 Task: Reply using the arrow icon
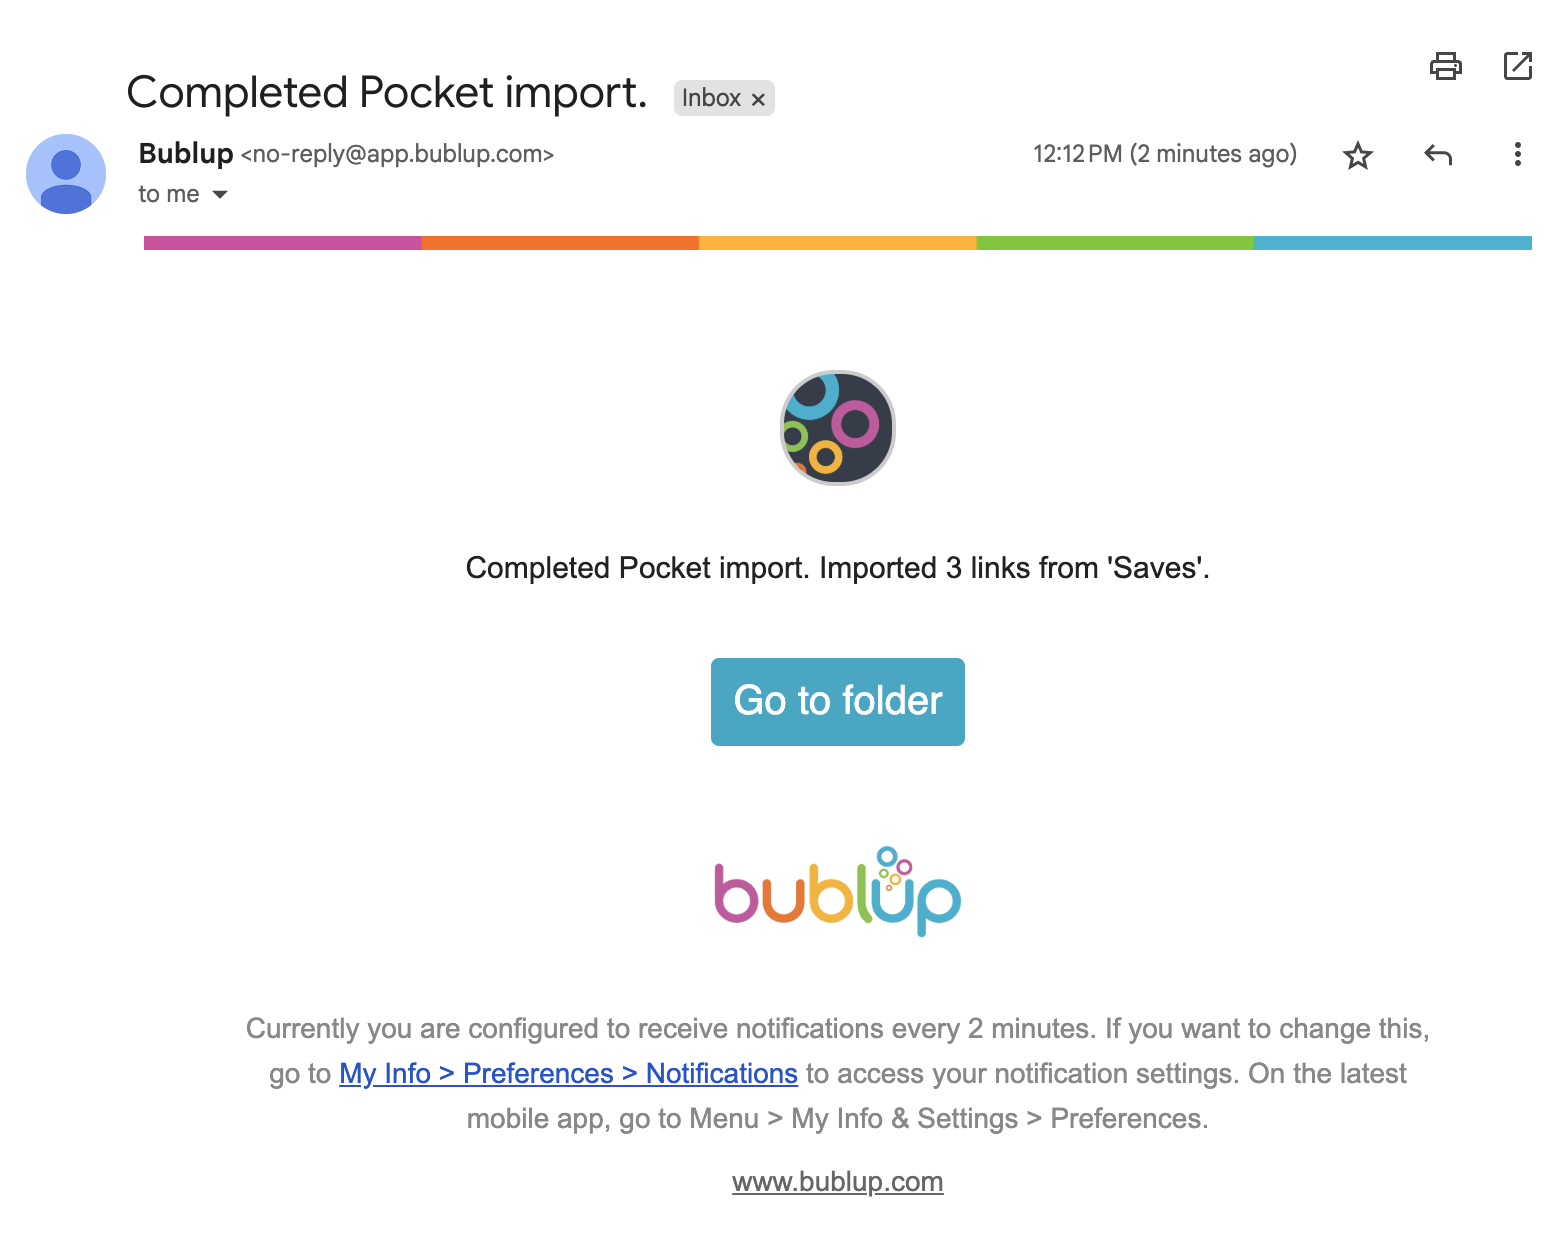click(1438, 155)
